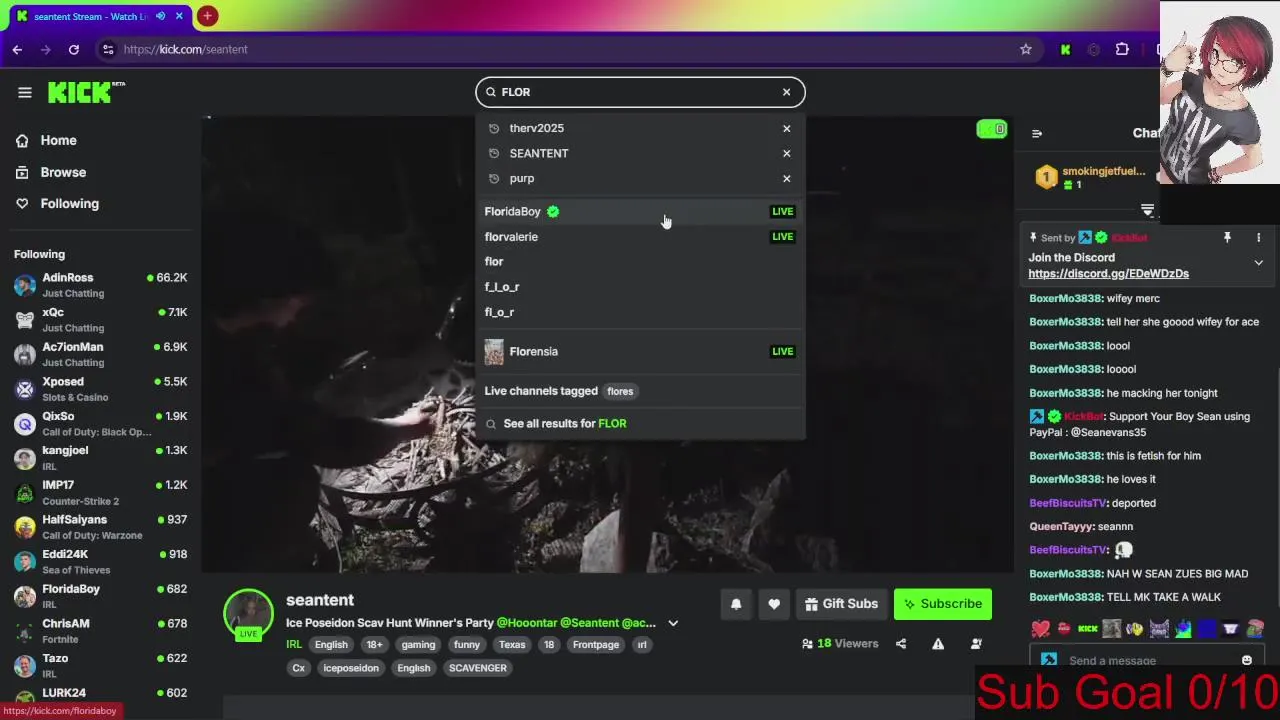Open the Discord invite link
The image size is (1280, 720).
1108,274
